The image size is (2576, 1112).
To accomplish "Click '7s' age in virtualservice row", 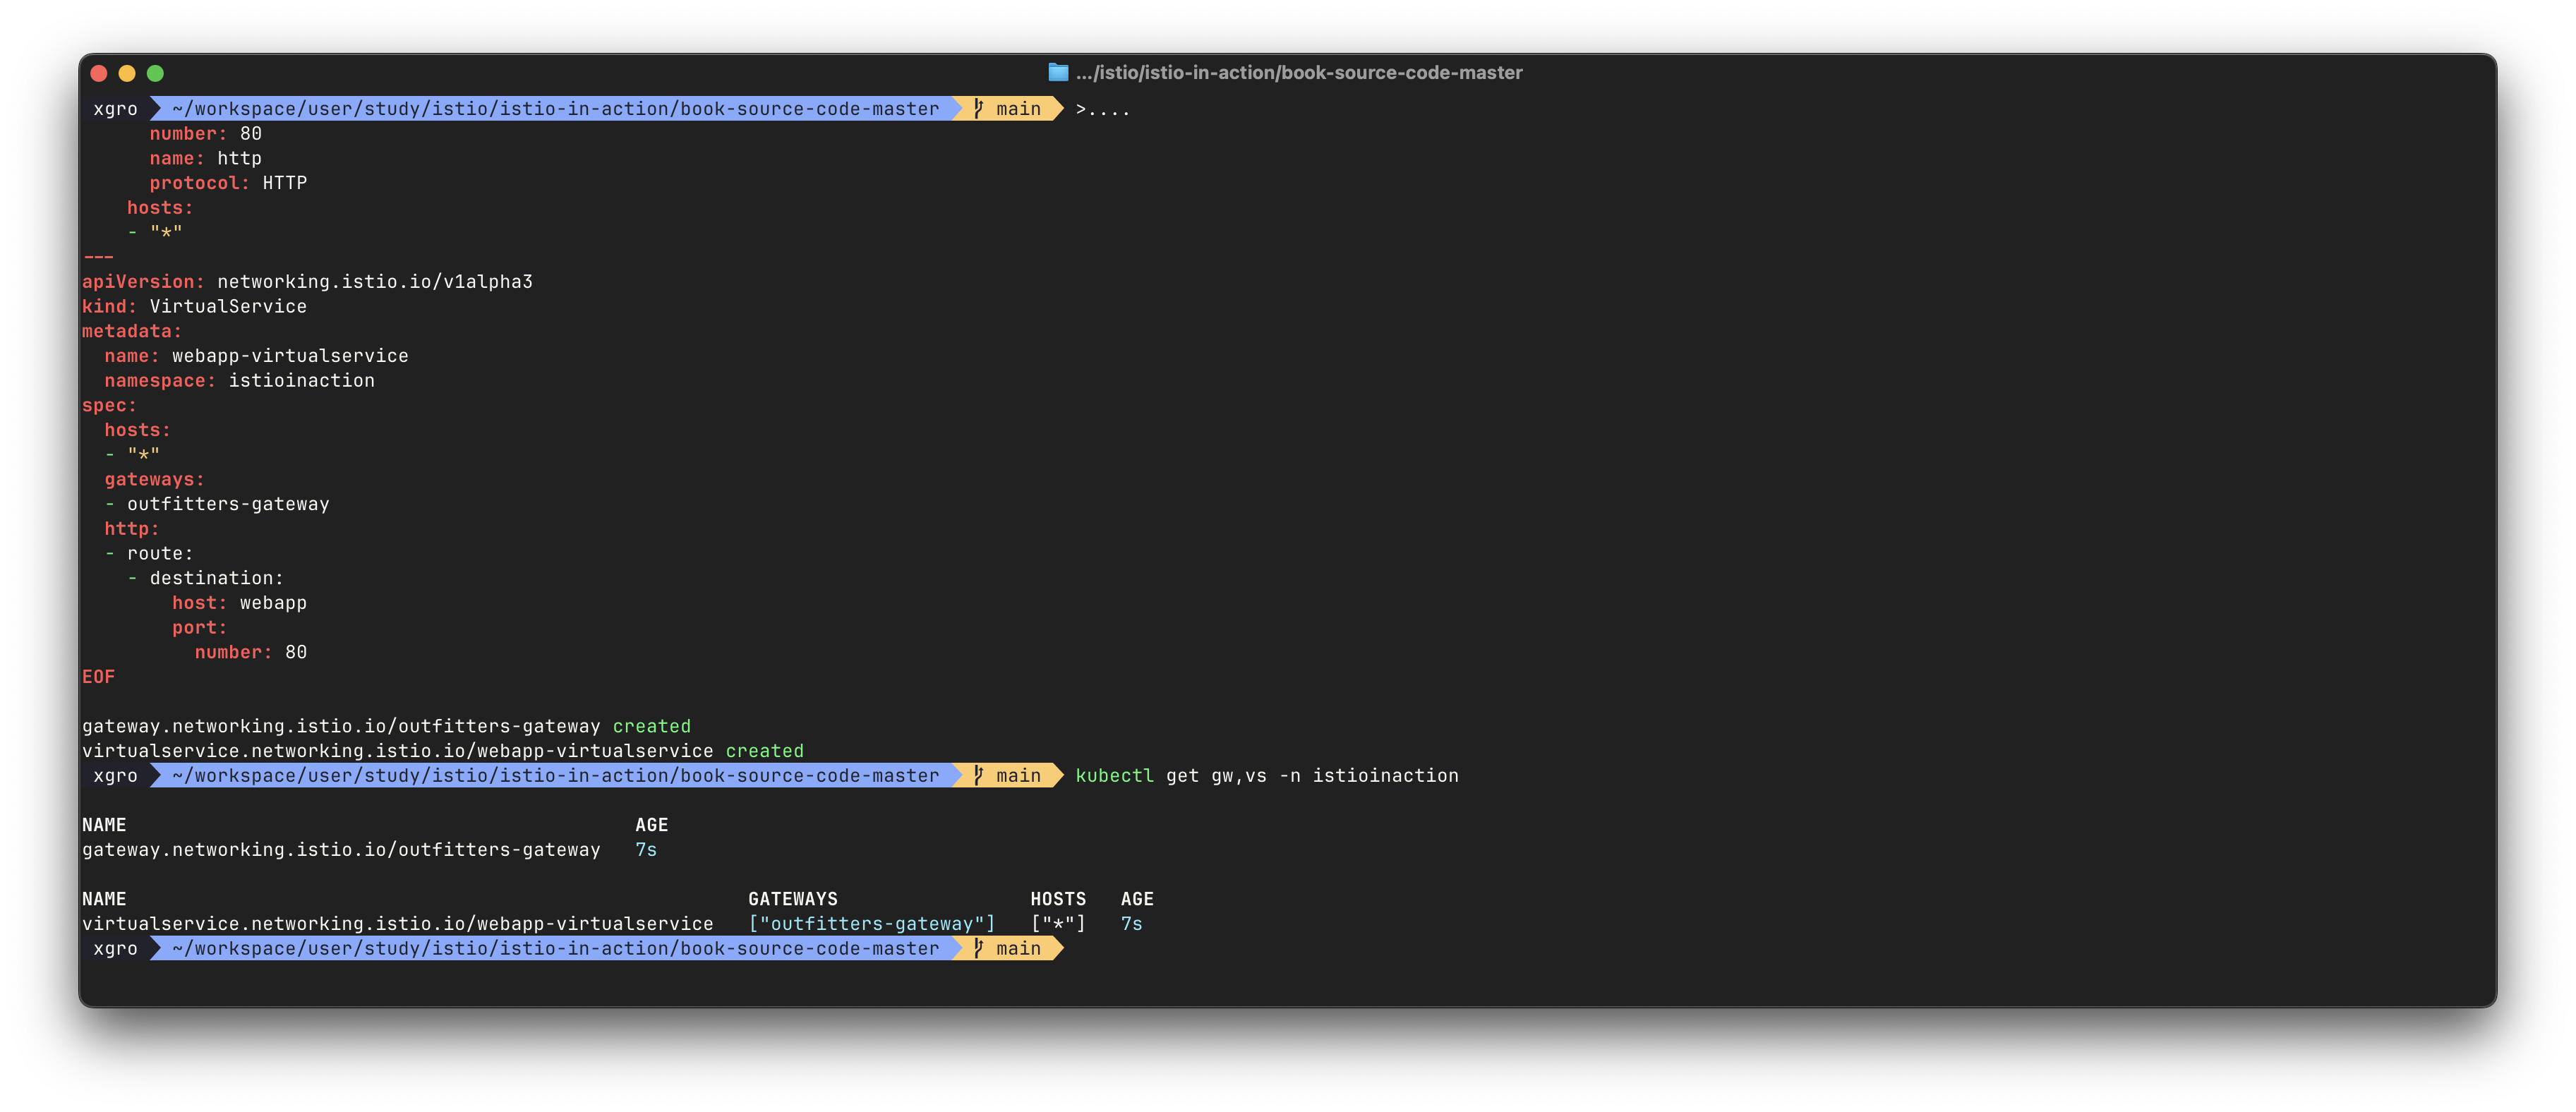I will click(1131, 923).
